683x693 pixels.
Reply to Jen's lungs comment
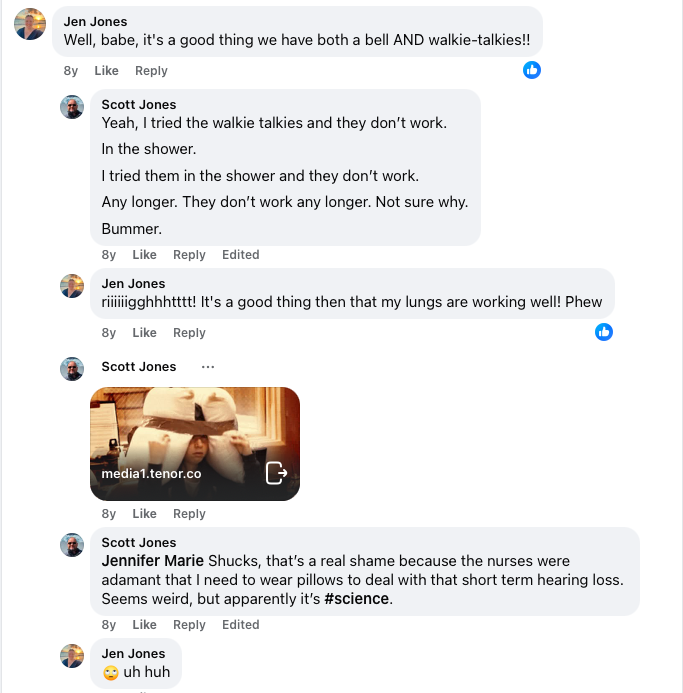[x=189, y=333]
